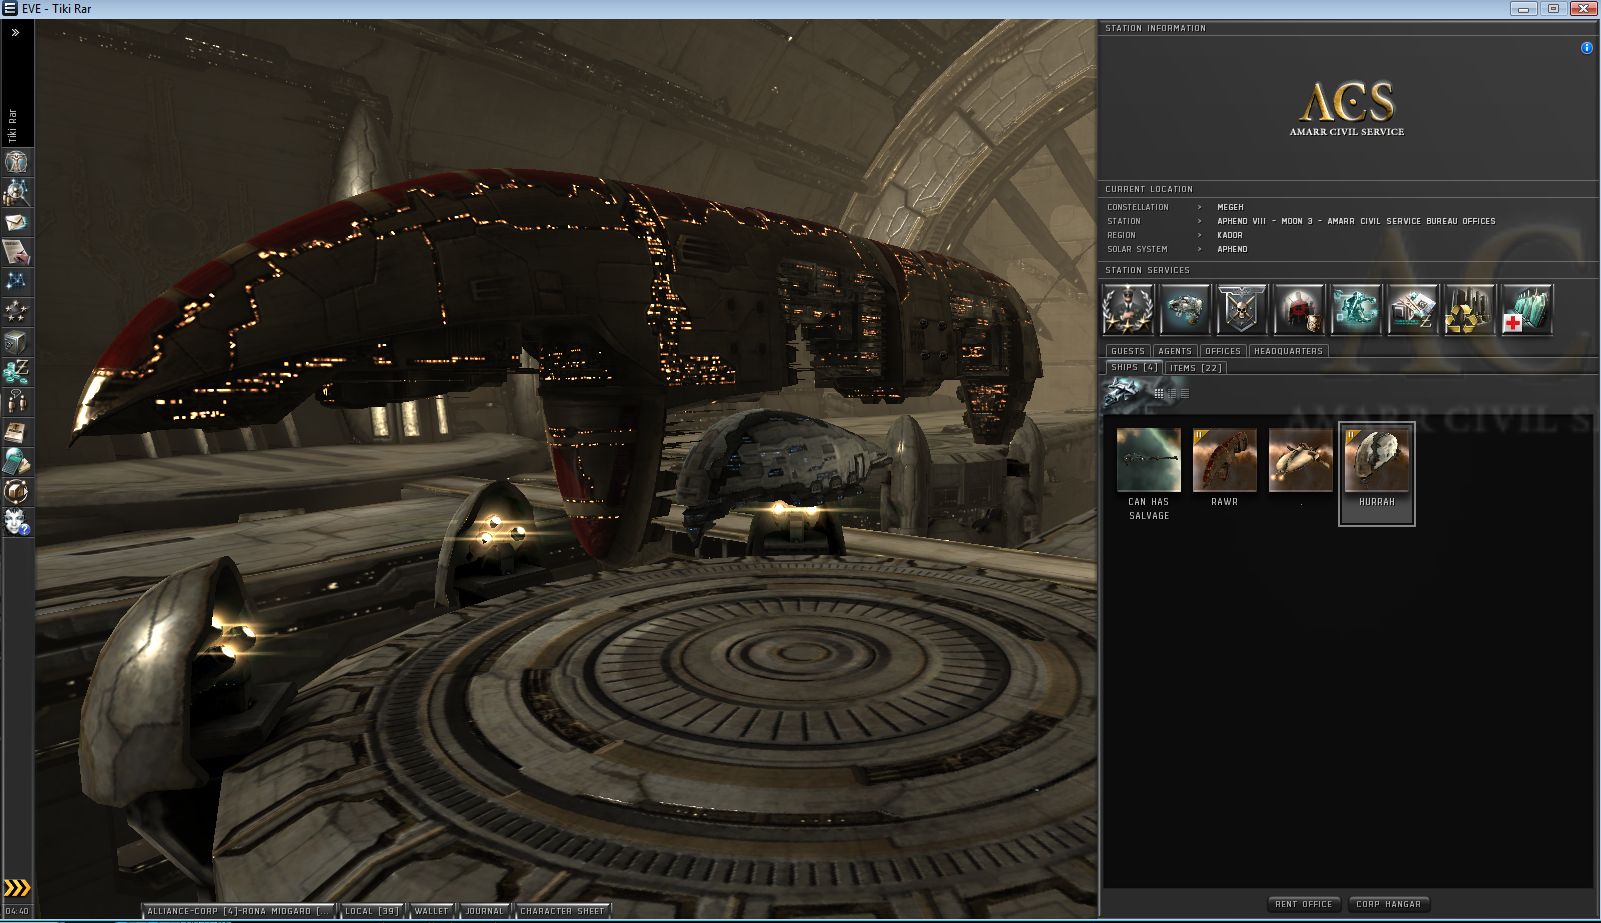Open the ship fitting station service
Screen dimensions: 1601x923
point(1185,309)
